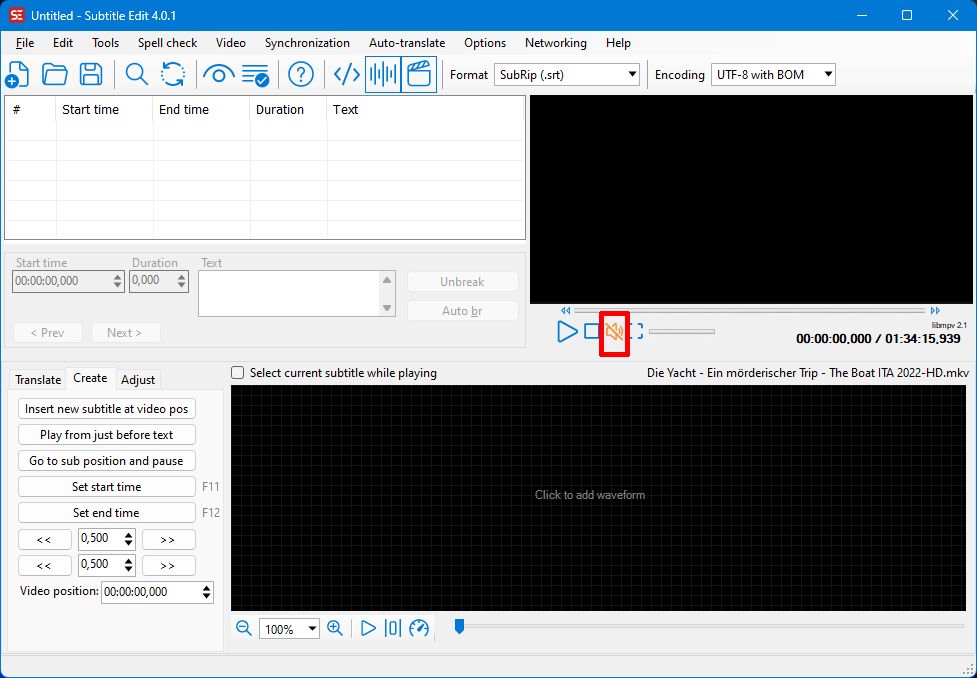The image size is (977, 678).
Task: Open the Edit menu
Action: (63, 43)
